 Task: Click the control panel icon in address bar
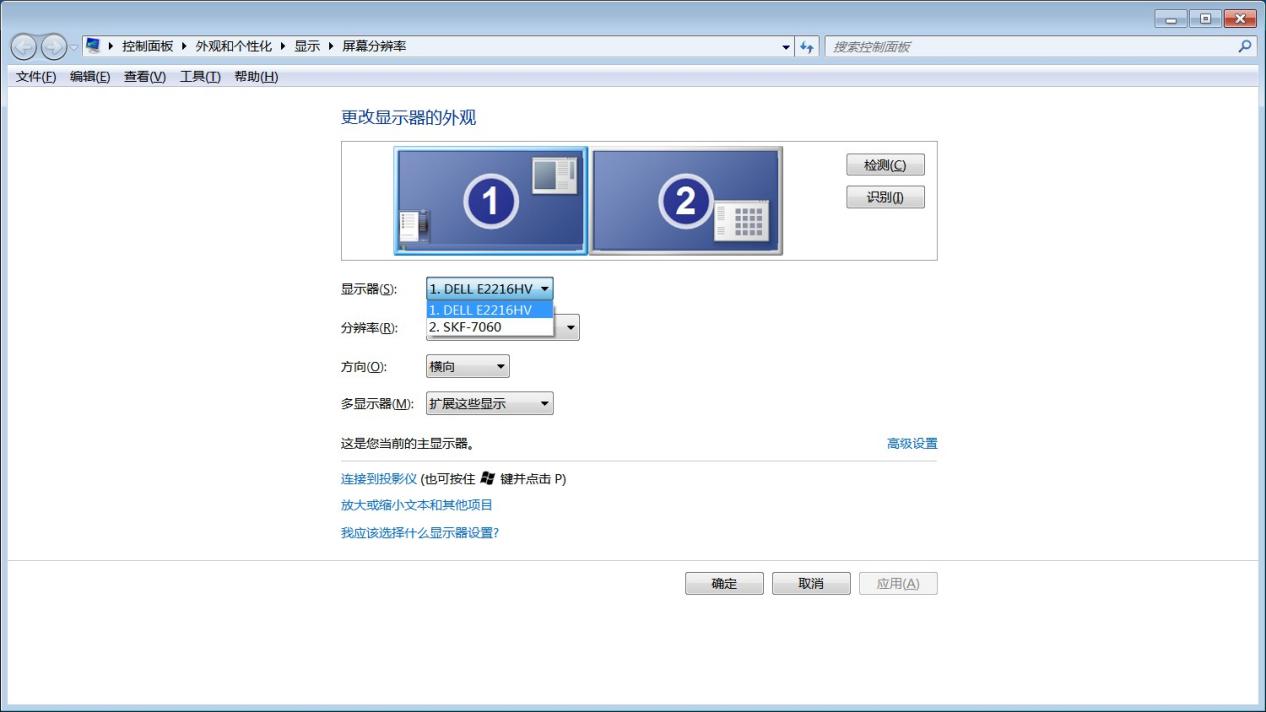[x=93, y=46]
